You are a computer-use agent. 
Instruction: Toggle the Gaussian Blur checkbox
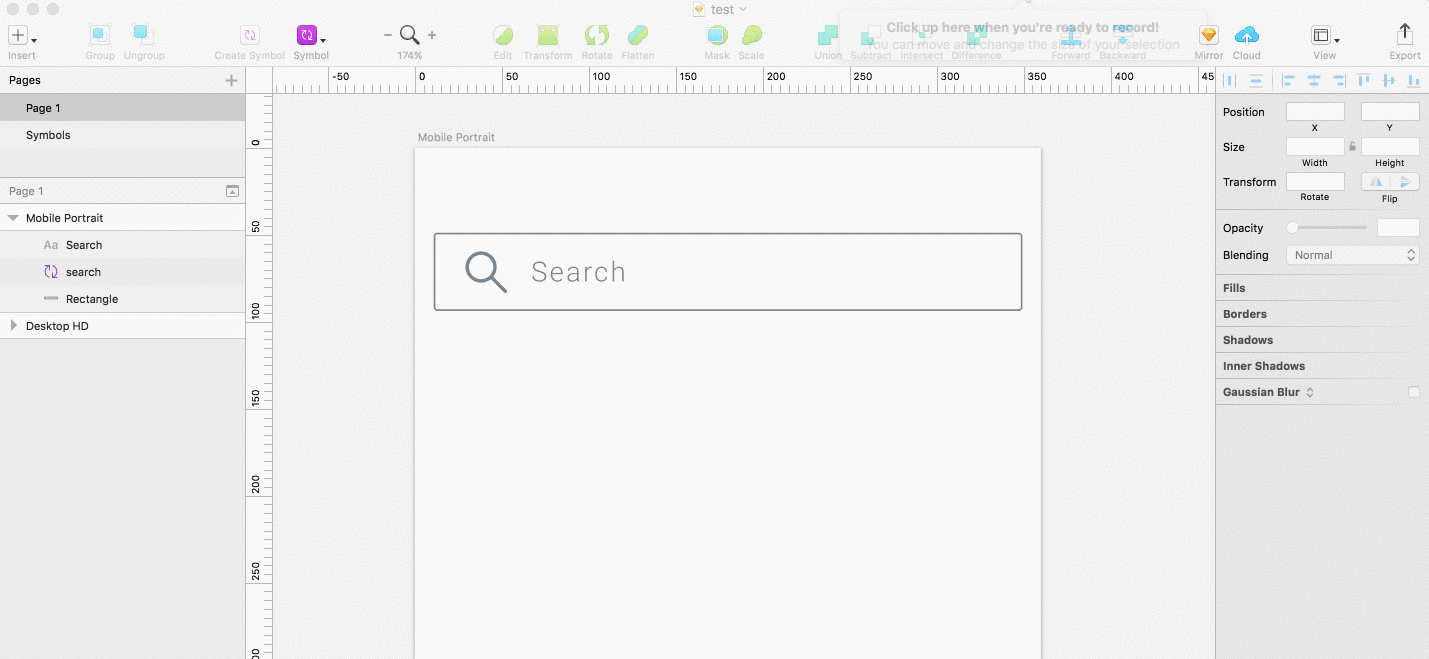1414,392
